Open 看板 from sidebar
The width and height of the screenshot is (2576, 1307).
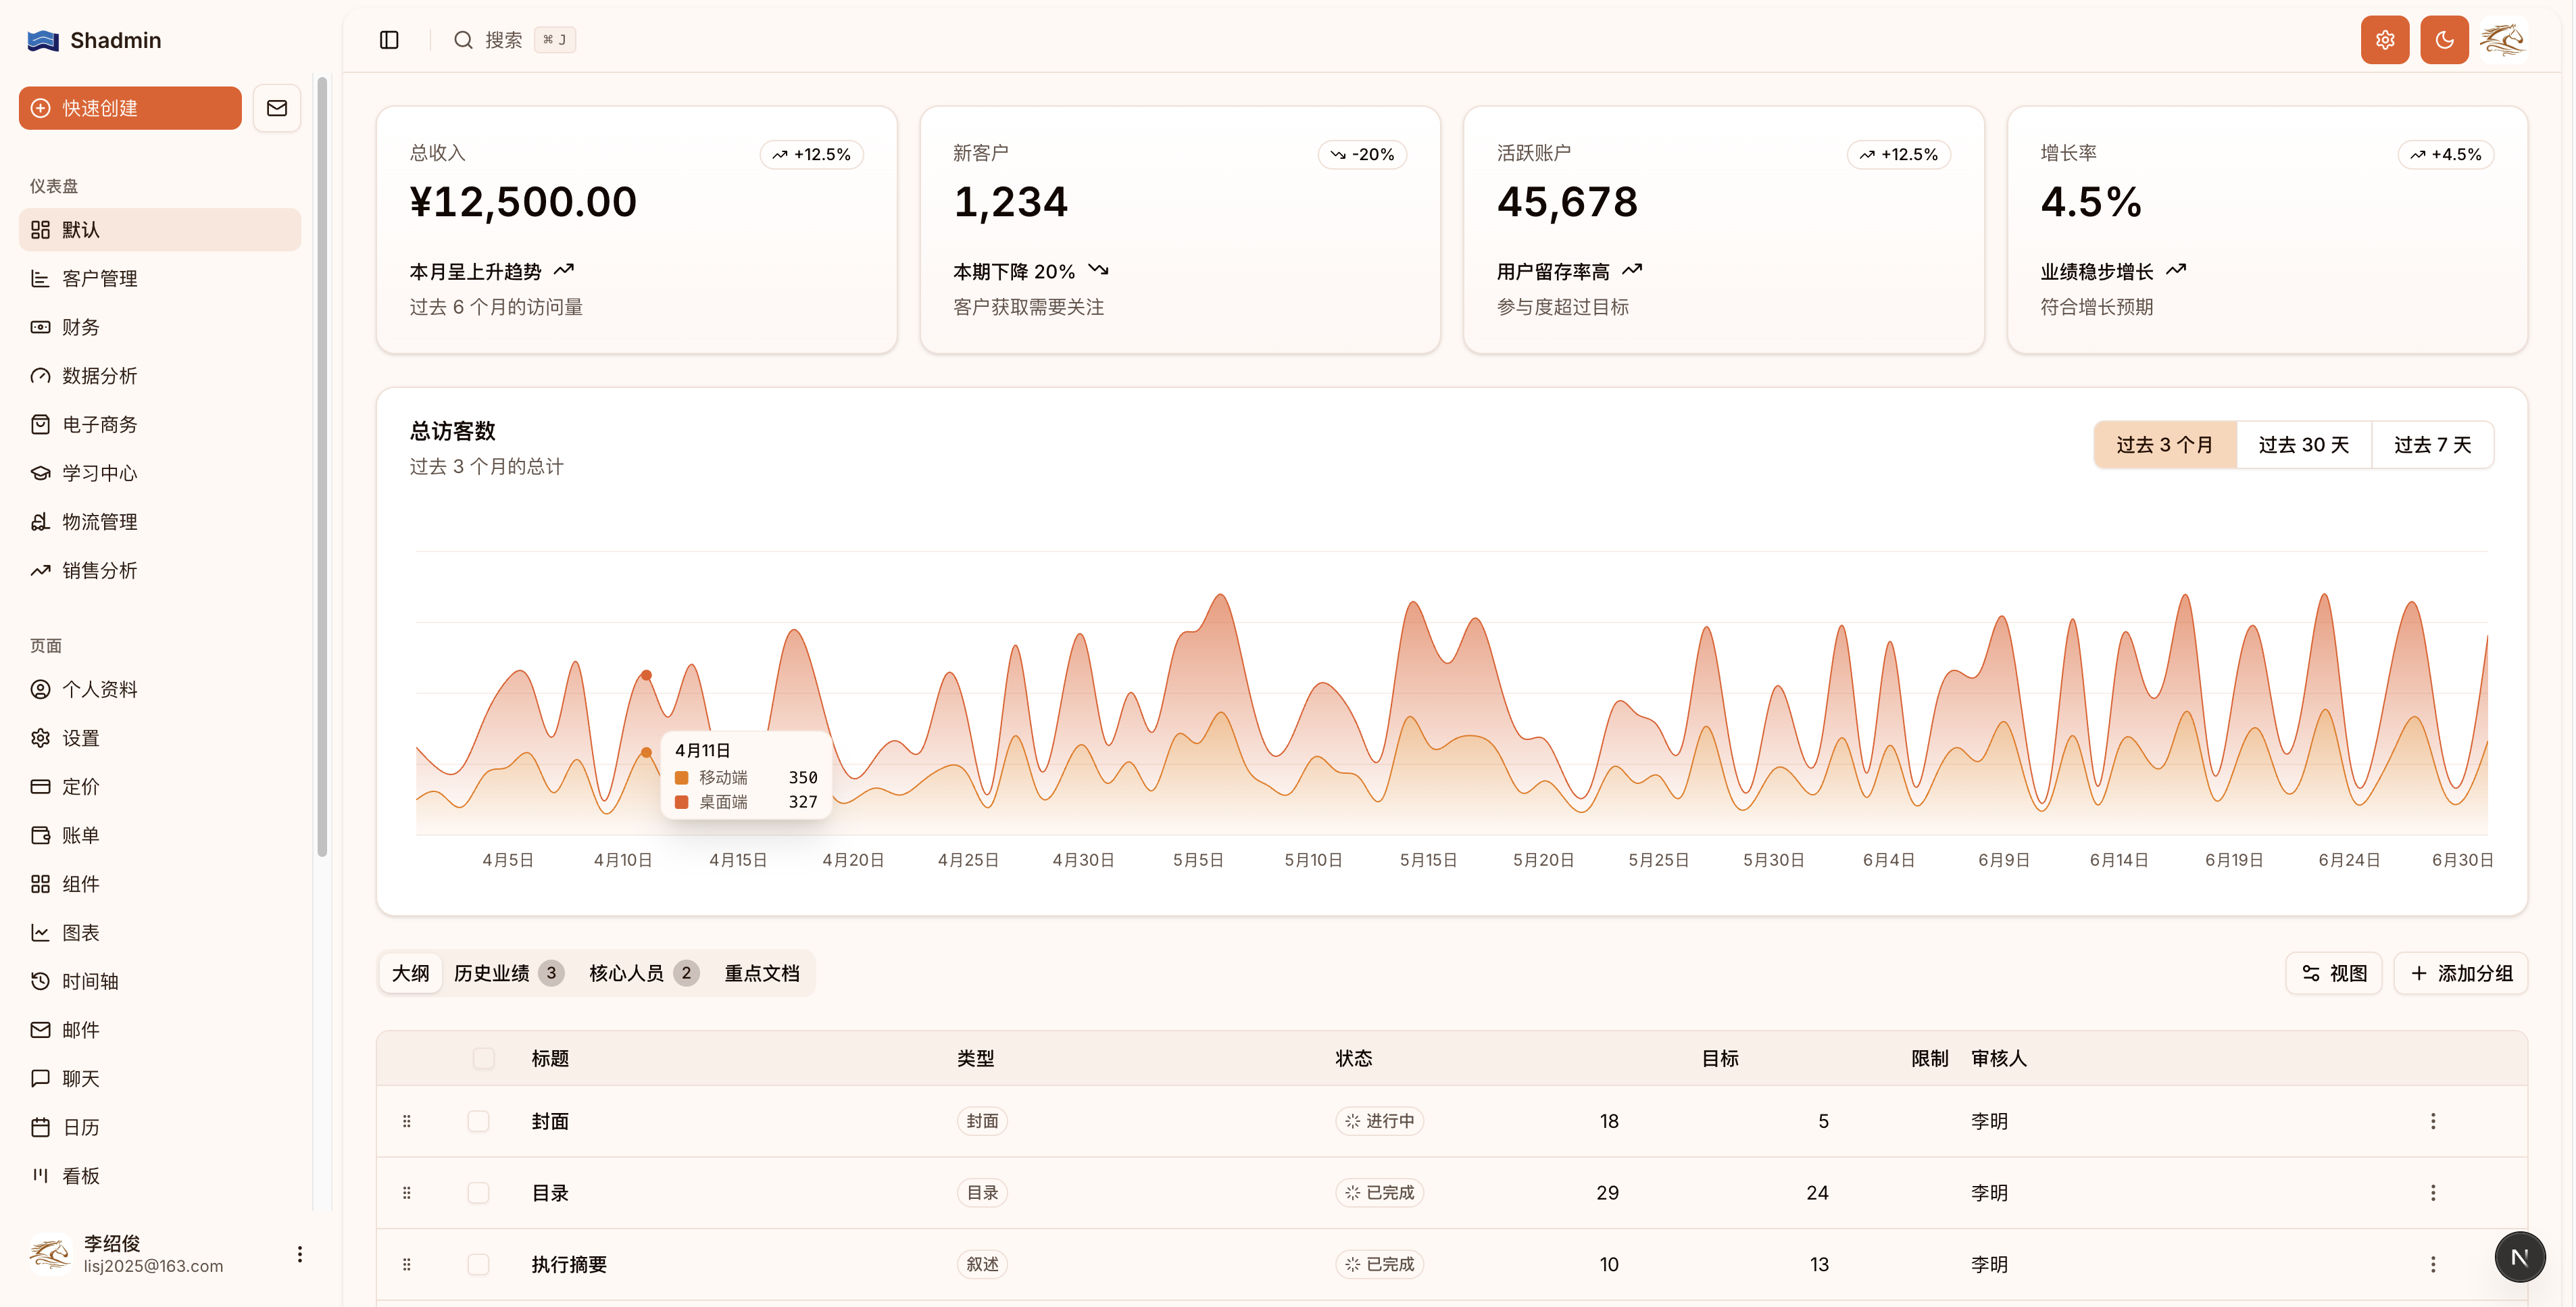[x=81, y=1176]
